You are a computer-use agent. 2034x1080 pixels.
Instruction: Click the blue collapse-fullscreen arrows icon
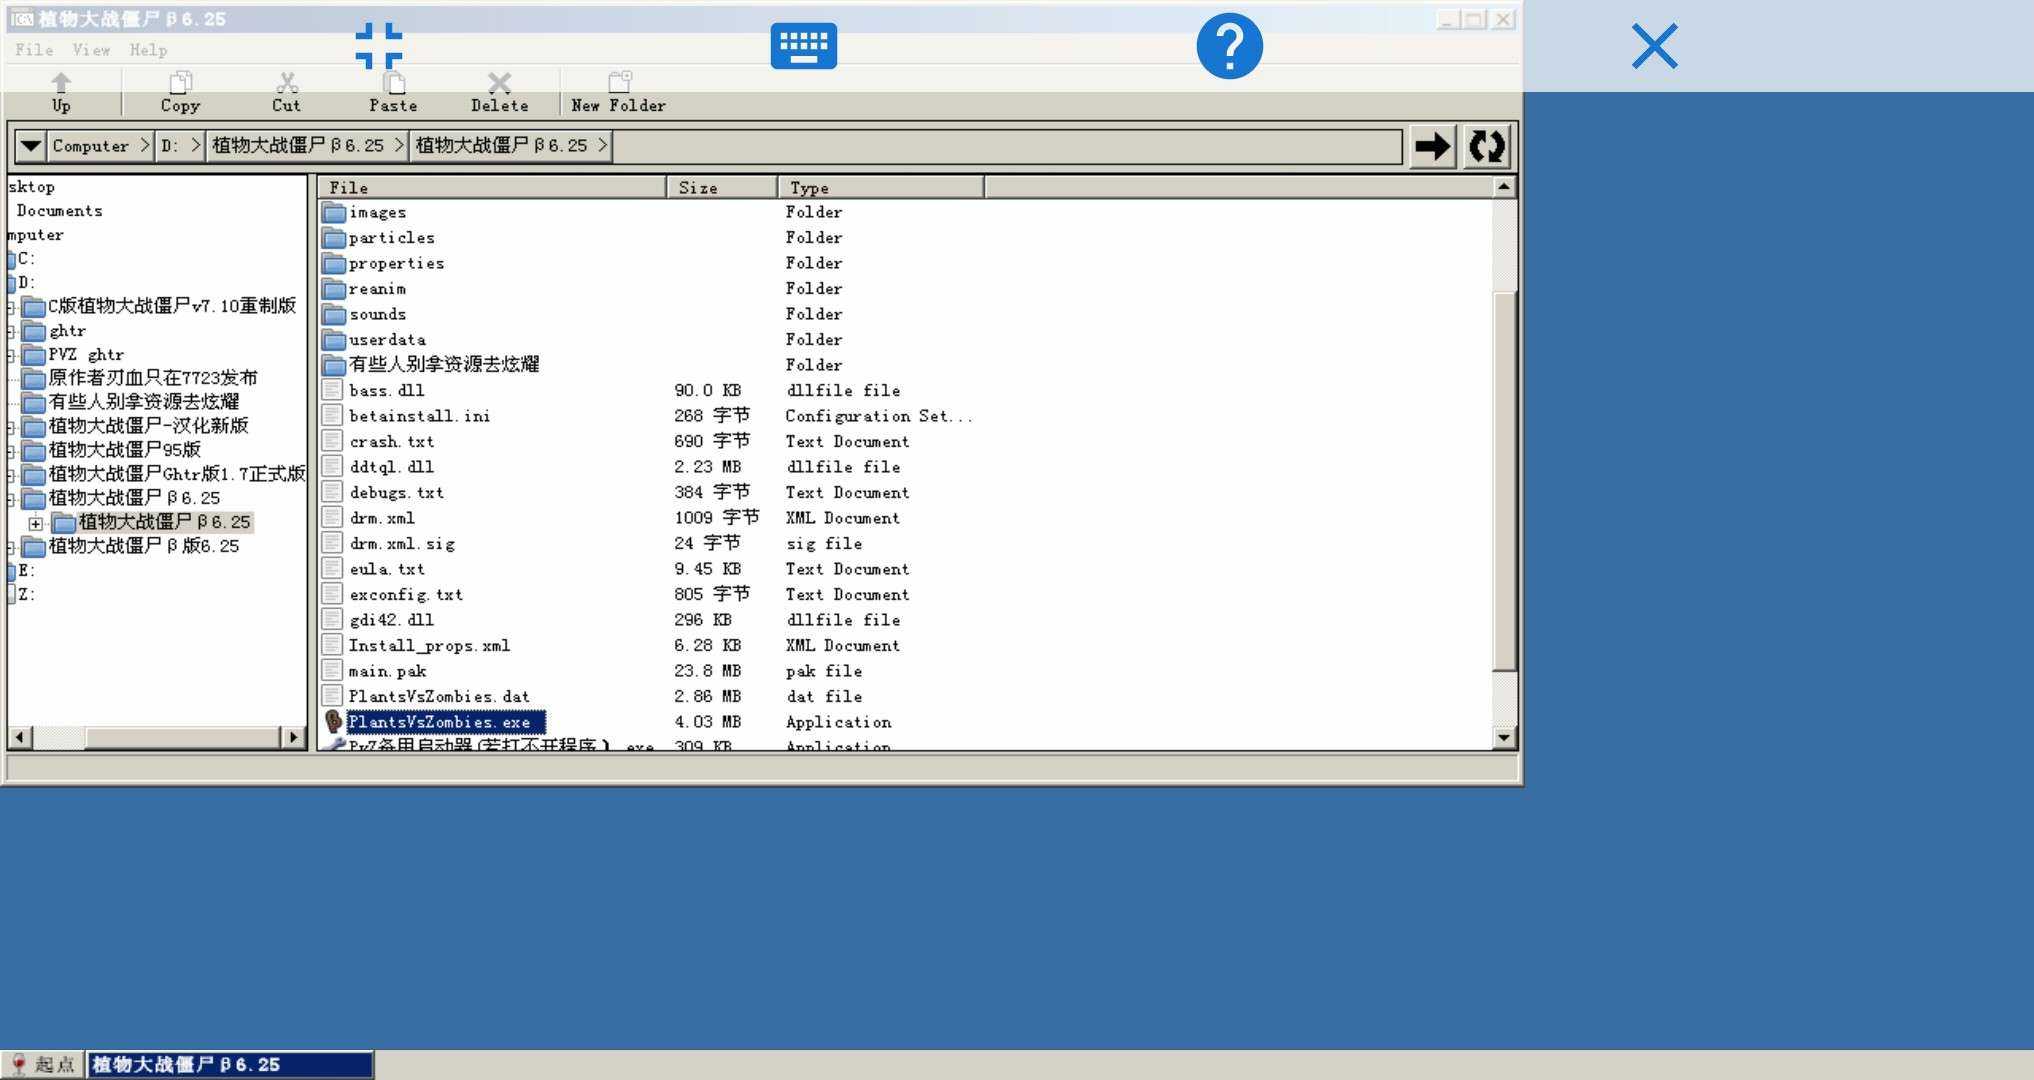[x=379, y=46]
